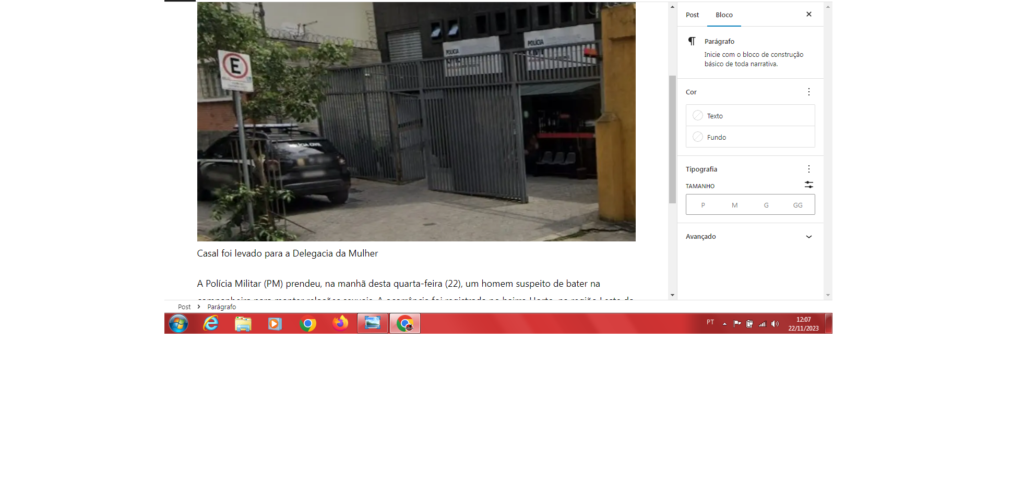The height and width of the screenshot is (487, 1024).
Task: Open the Cor panel options menu
Action: 808,92
